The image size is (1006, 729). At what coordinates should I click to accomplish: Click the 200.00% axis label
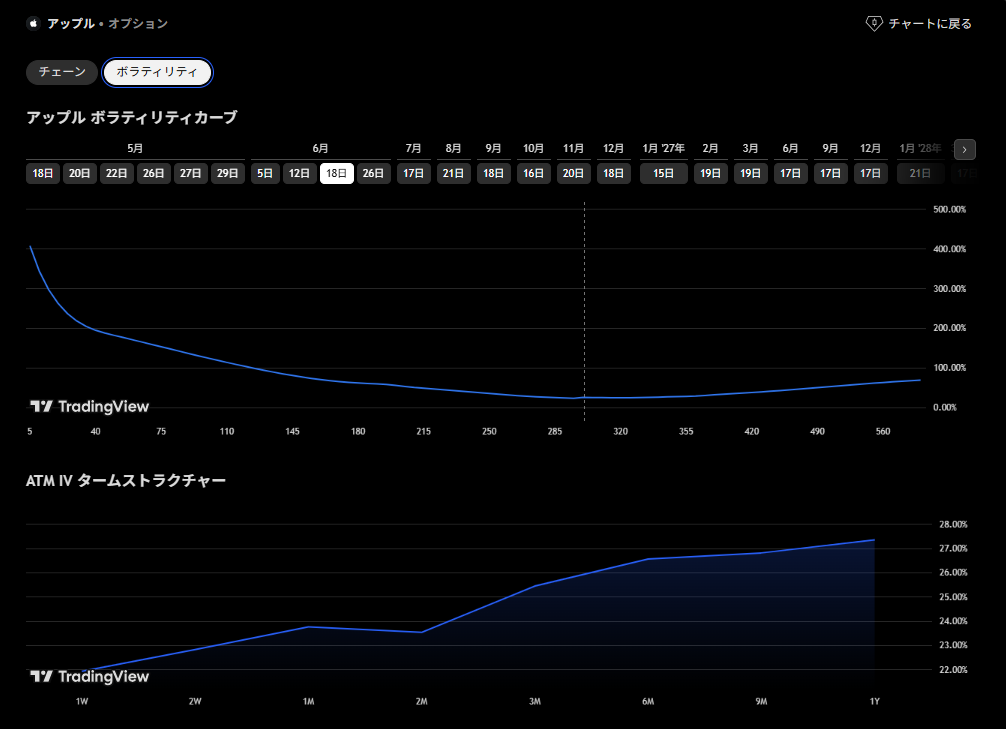pyautogui.click(x=950, y=328)
